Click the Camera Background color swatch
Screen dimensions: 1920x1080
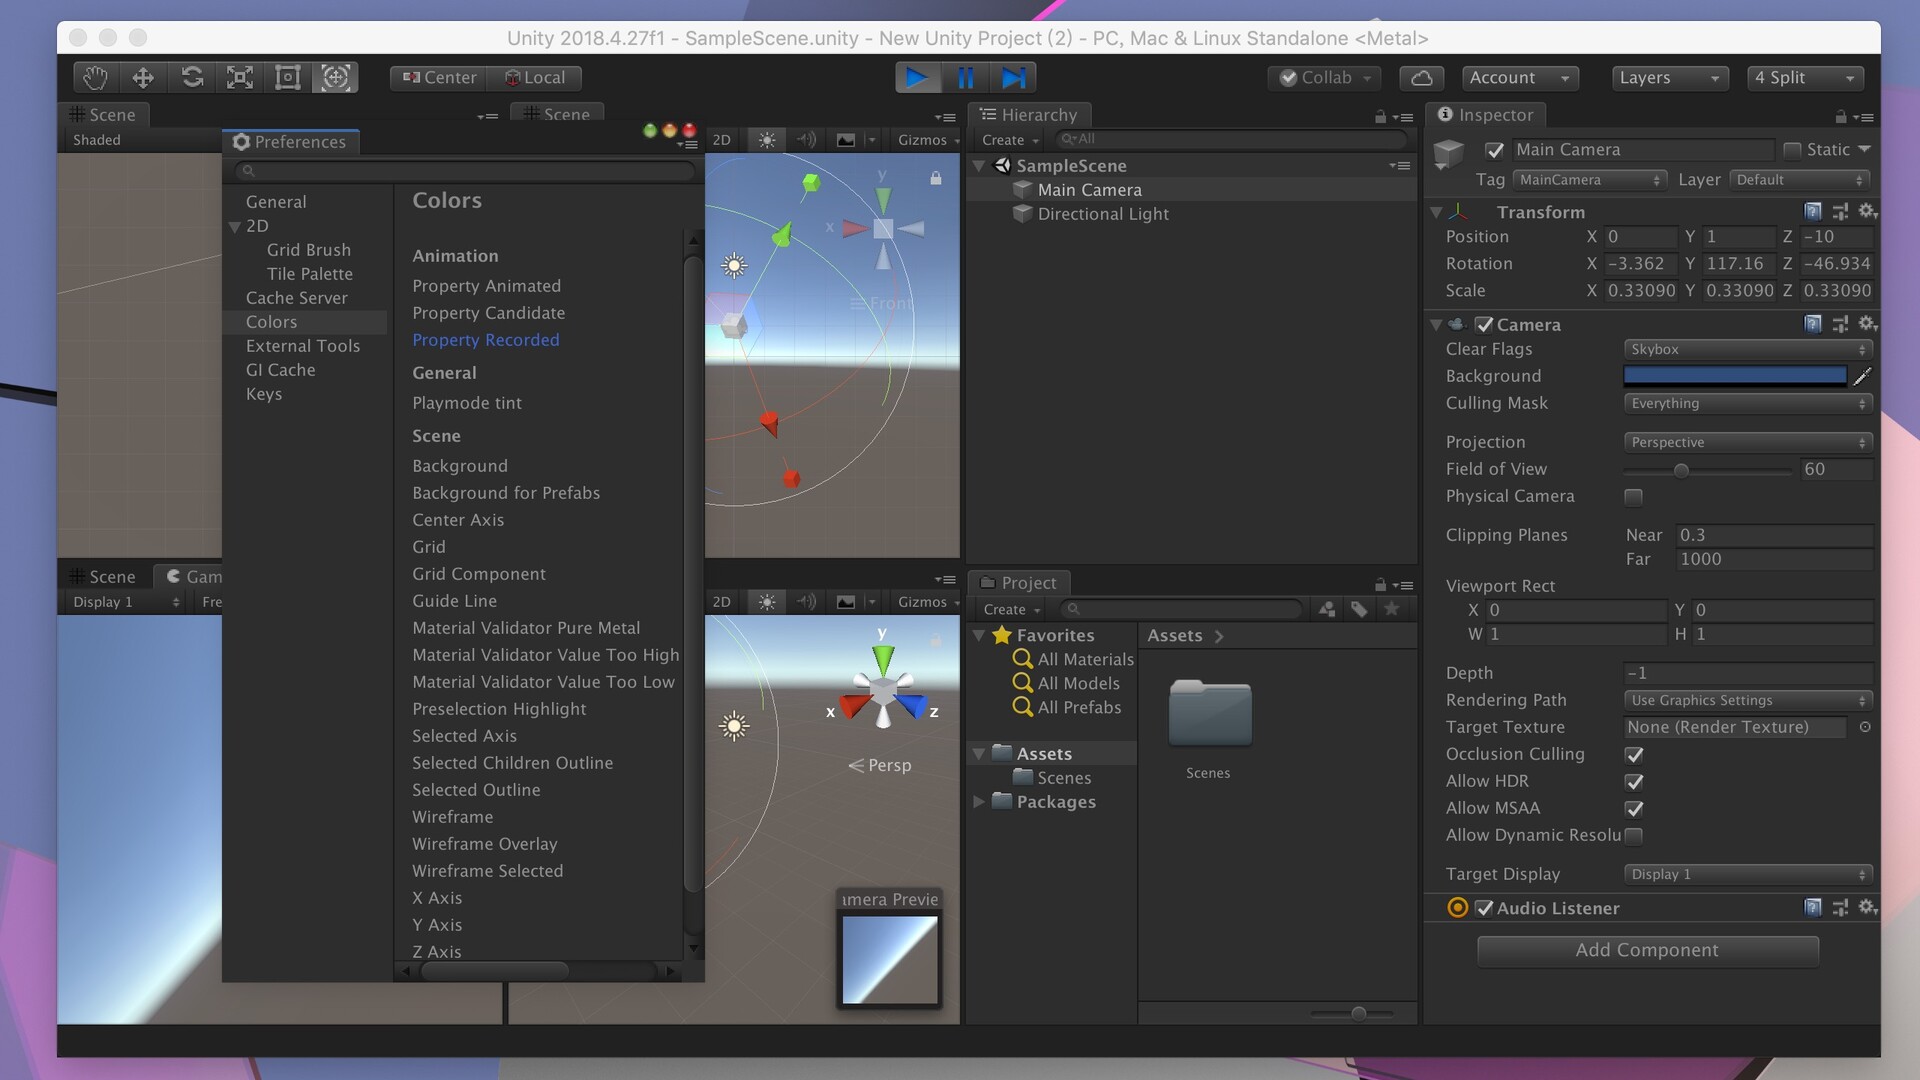pos(1735,376)
